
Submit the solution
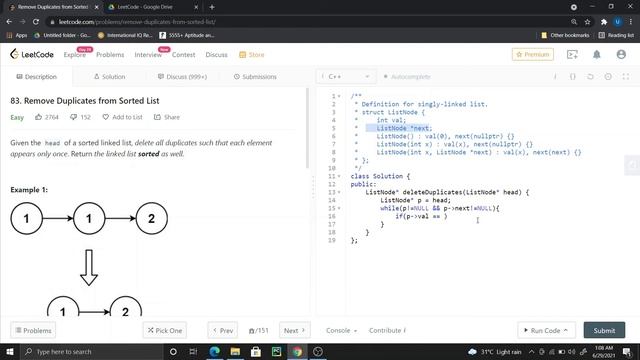(604, 330)
